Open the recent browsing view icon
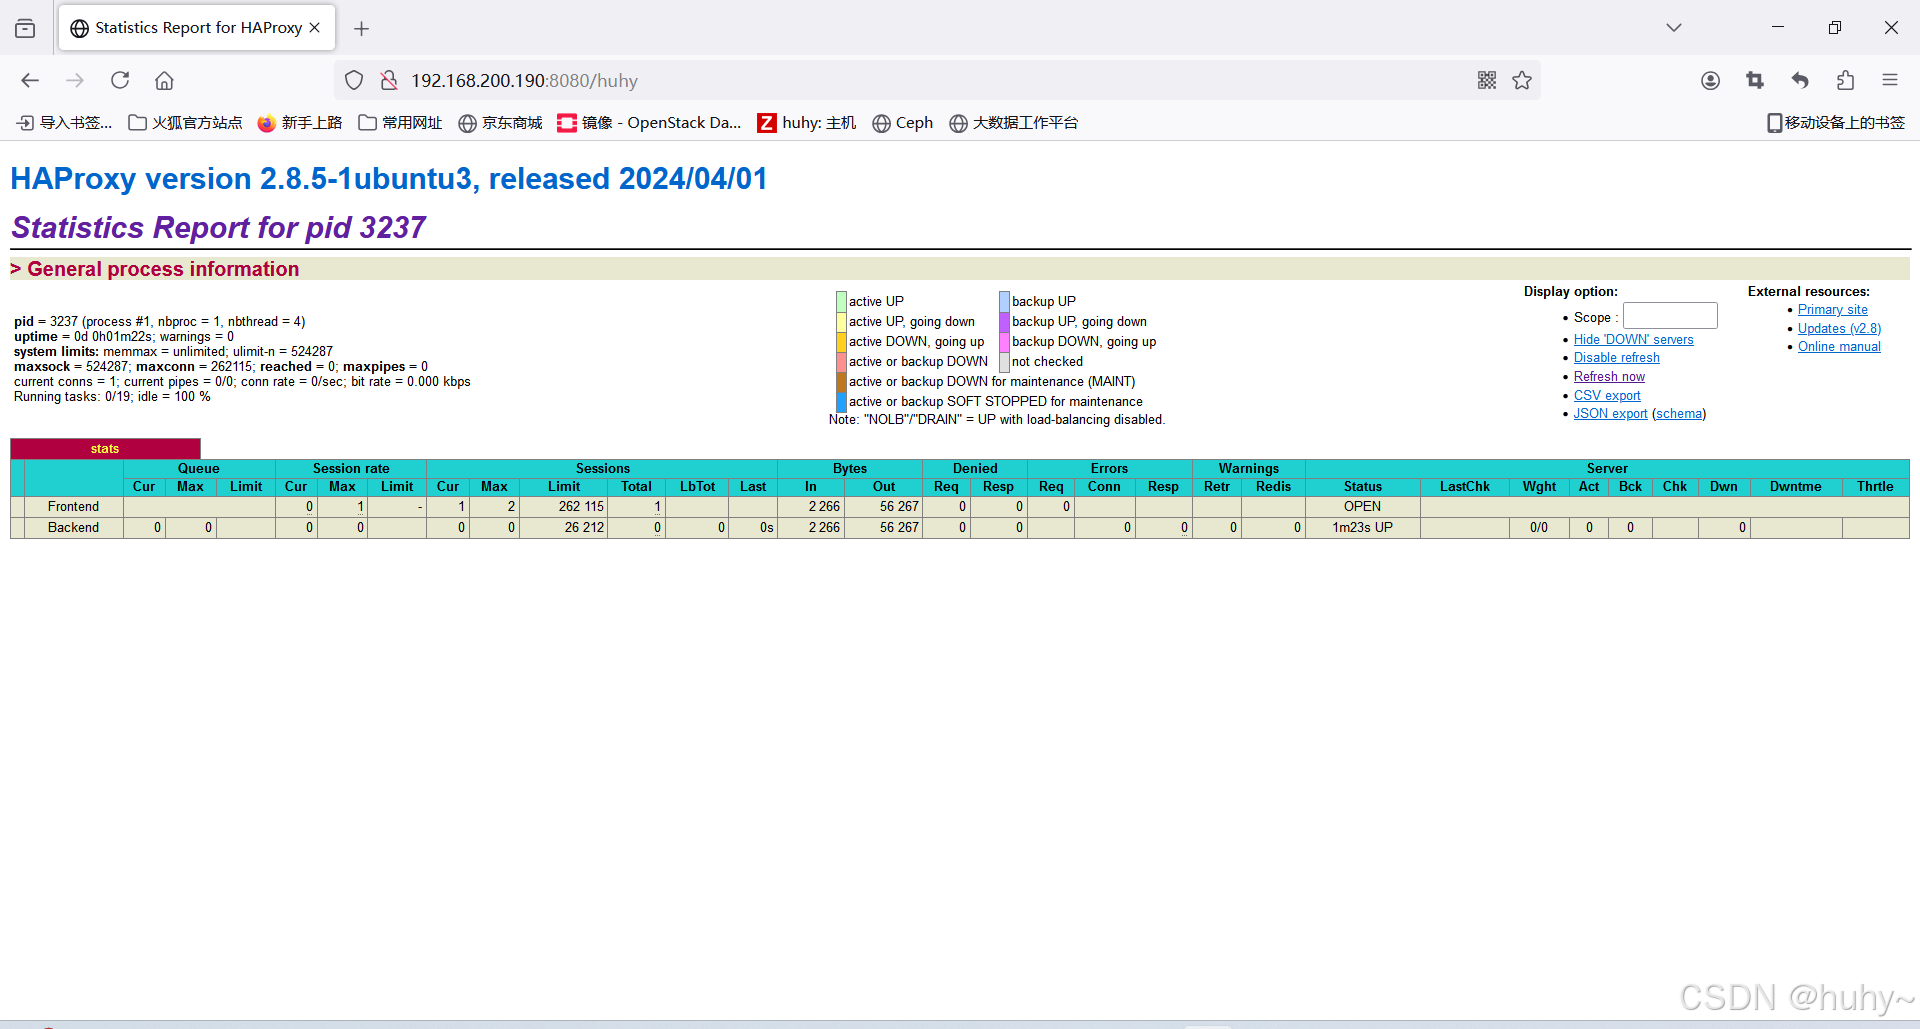1920x1029 pixels. [x=25, y=28]
